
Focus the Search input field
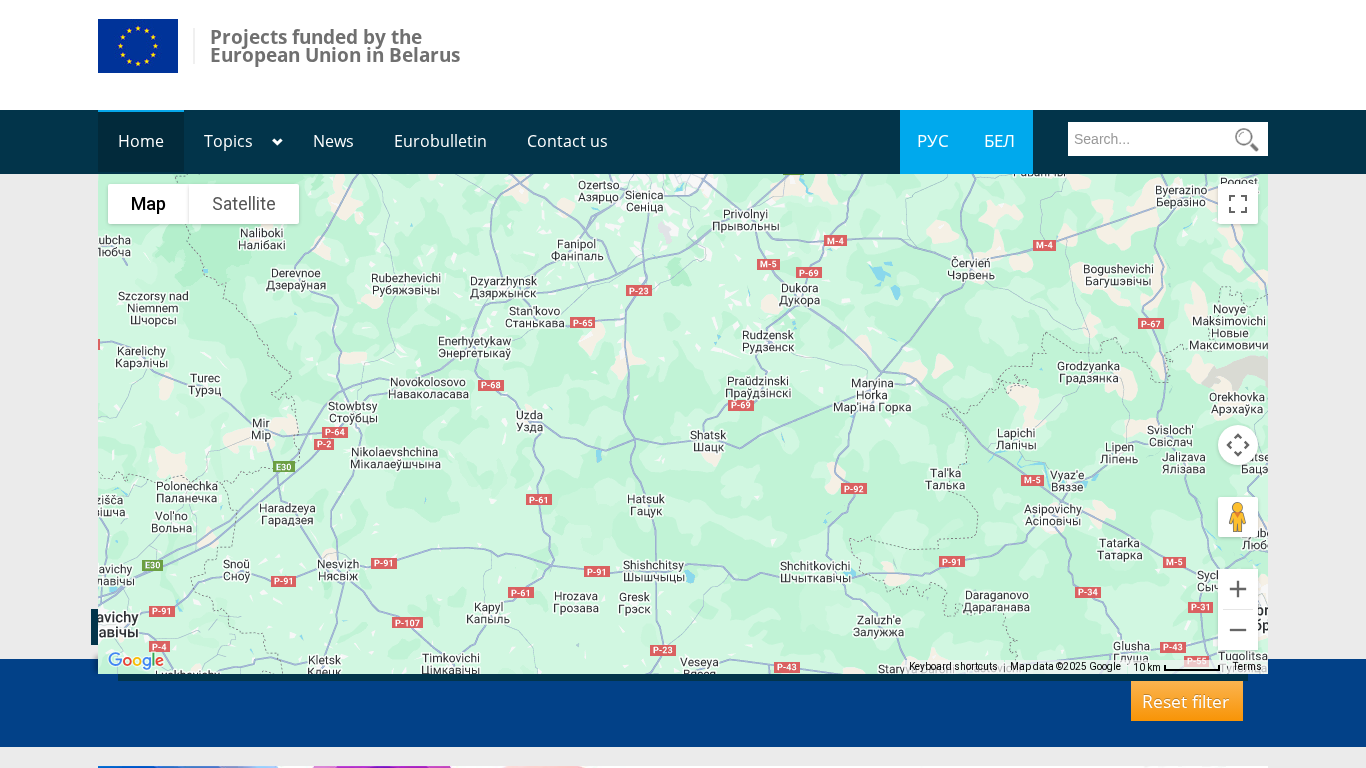[x=1150, y=139]
